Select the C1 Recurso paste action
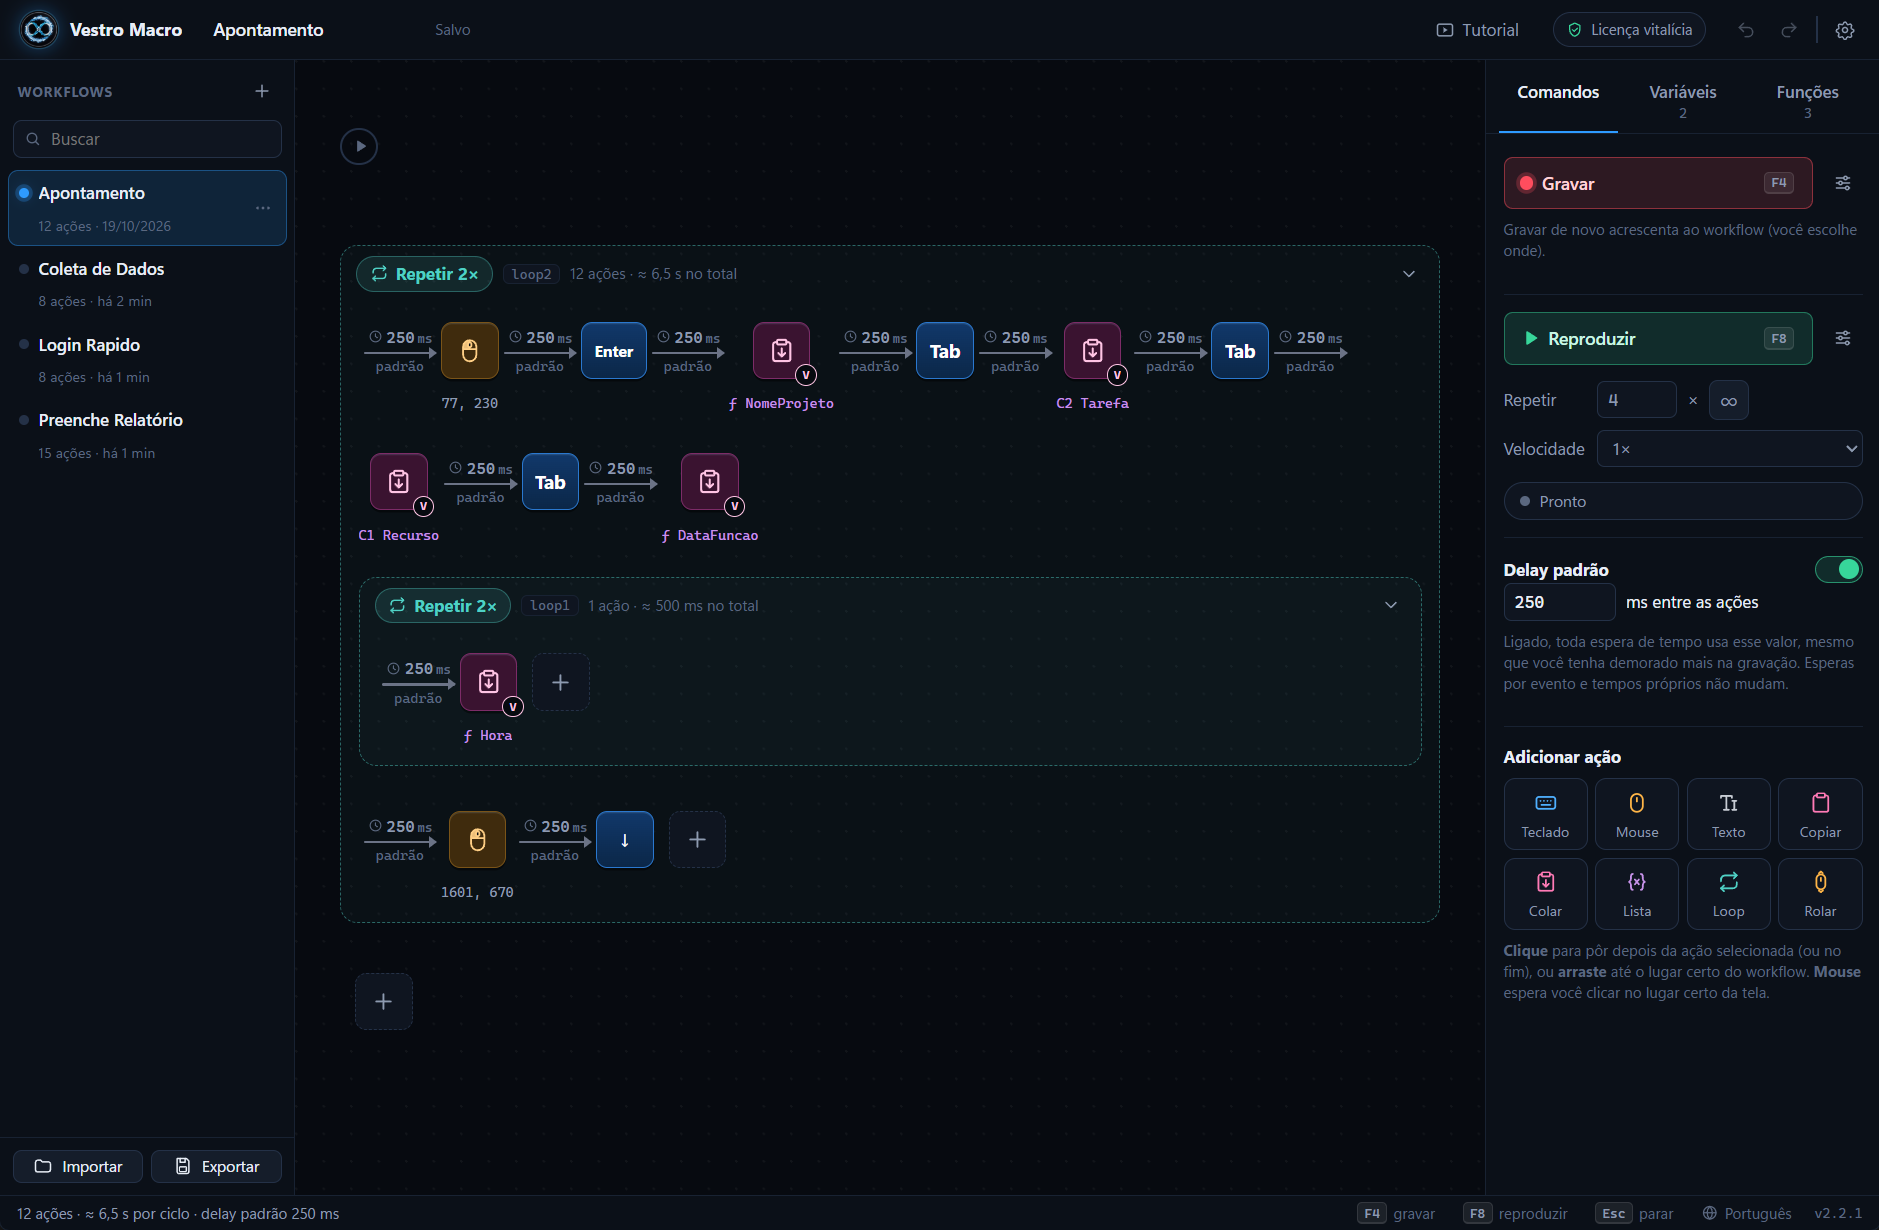This screenshot has height=1230, width=1879. [399, 482]
